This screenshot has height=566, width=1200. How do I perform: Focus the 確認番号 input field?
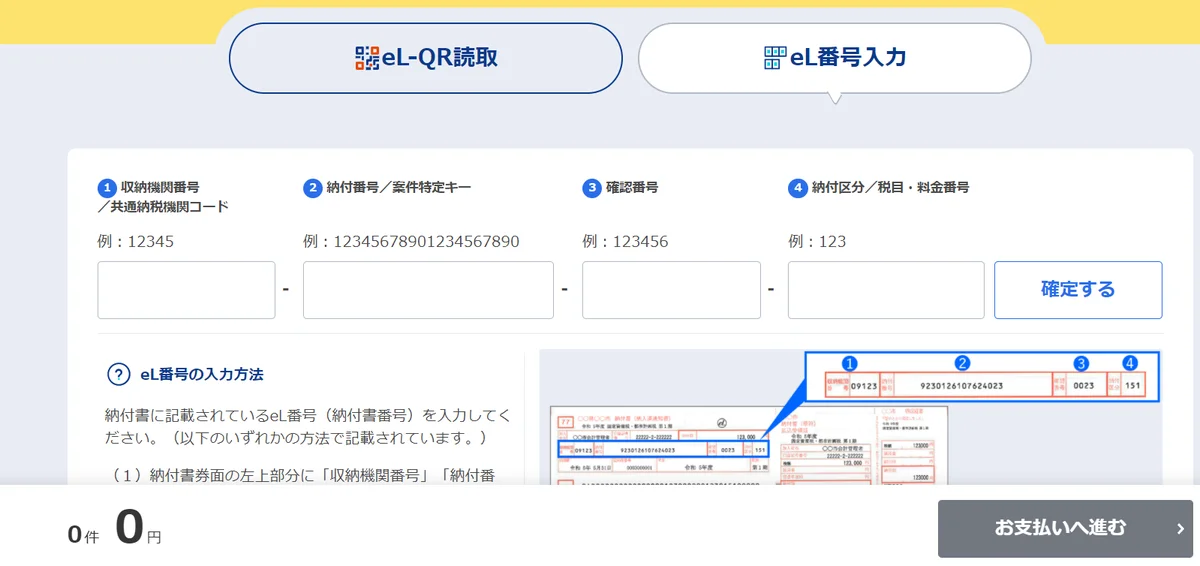tap(671, 290)
